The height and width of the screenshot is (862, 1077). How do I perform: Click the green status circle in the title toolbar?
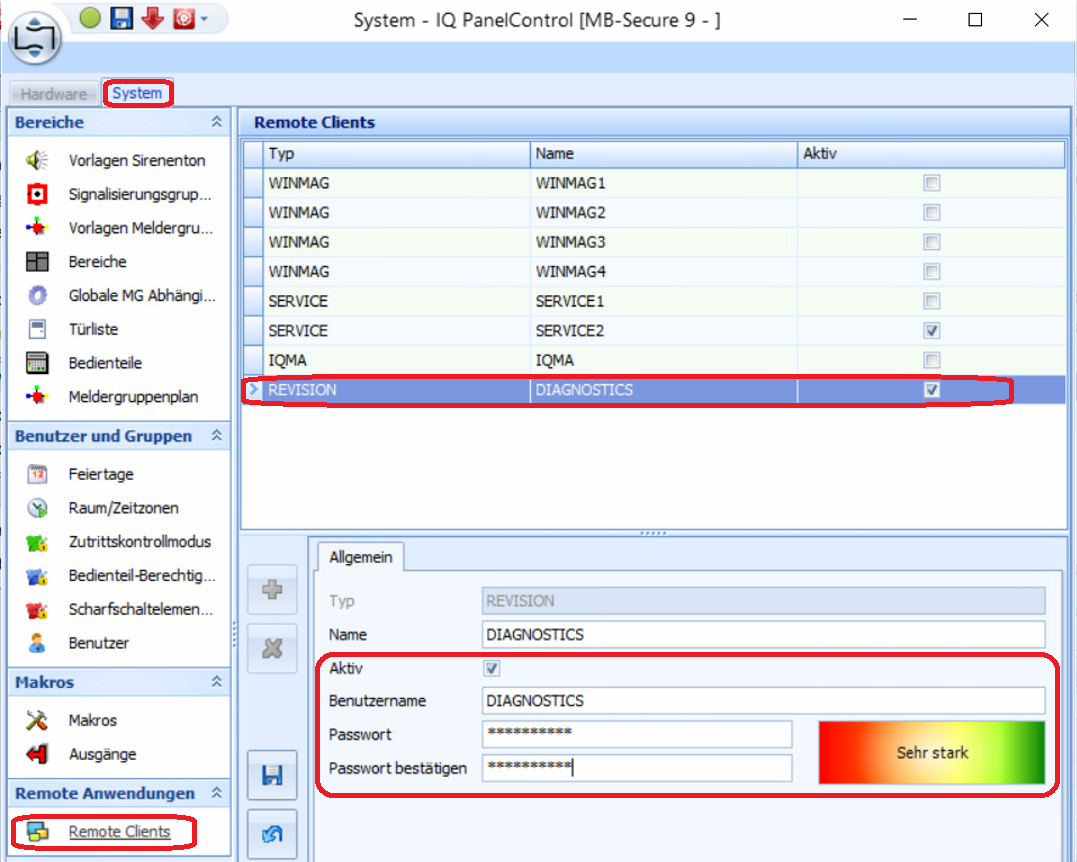pyautogui.click(x=90, y=18)
